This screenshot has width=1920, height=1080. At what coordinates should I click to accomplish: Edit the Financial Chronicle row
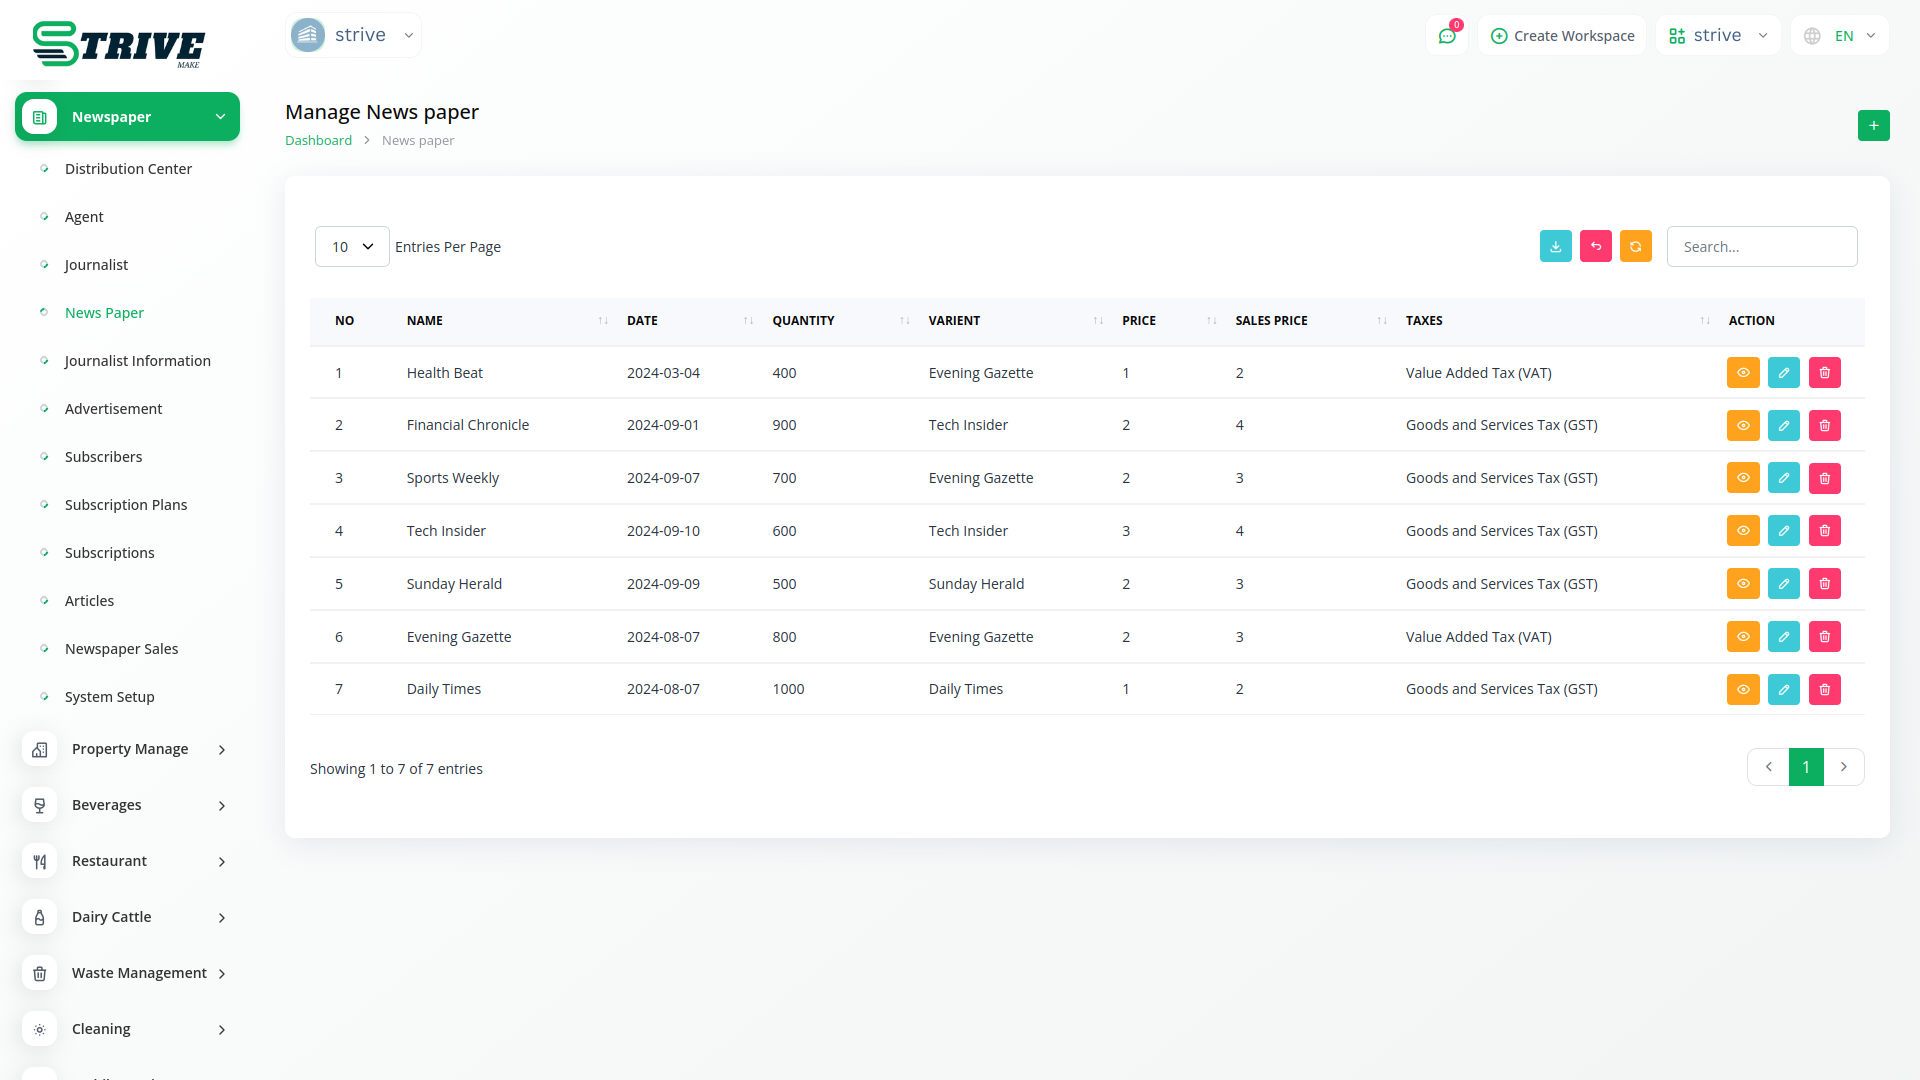pos(1783,425)
